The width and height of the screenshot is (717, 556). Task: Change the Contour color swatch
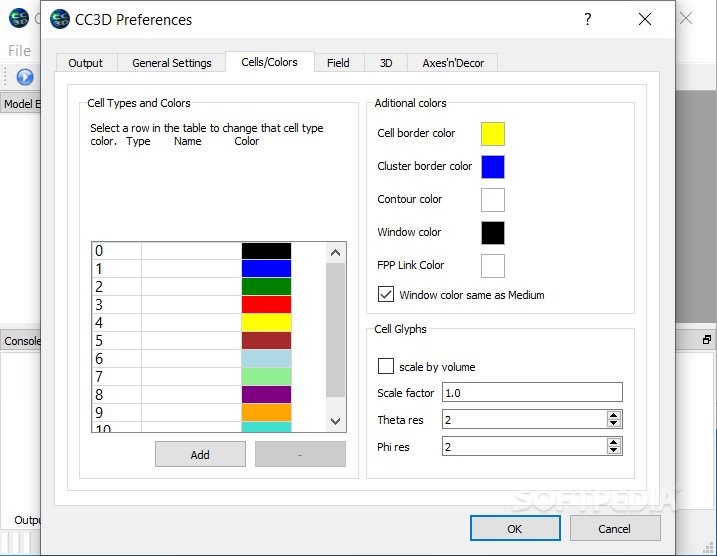pyautogui.click(x=492, y=200)
